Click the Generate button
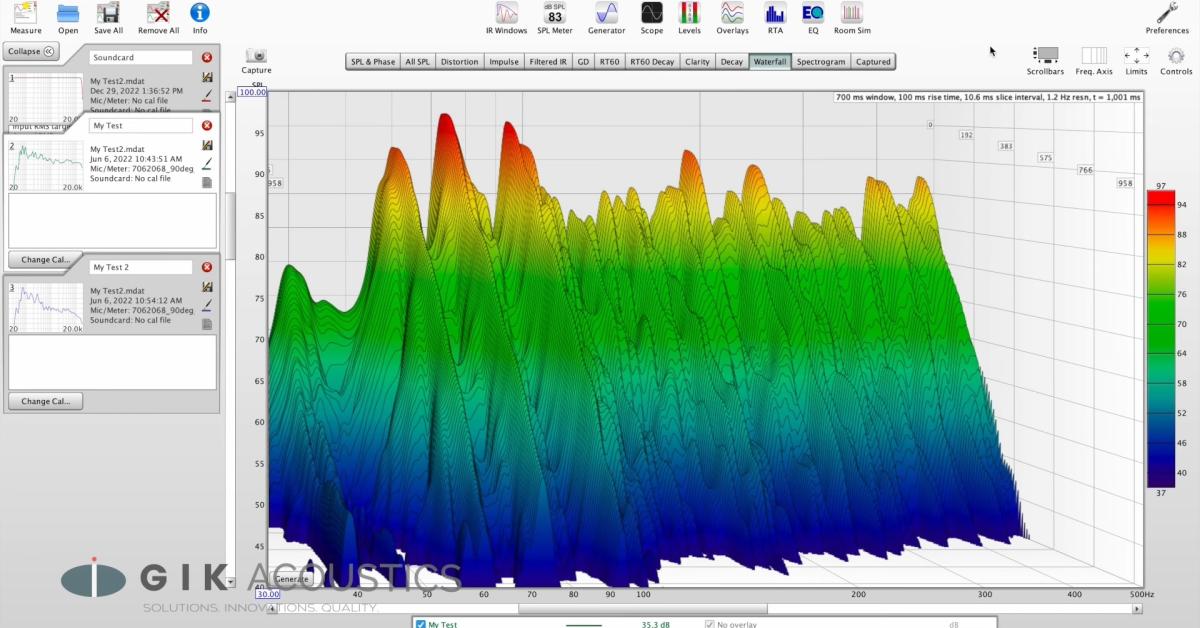 click(x=290, y=578)
